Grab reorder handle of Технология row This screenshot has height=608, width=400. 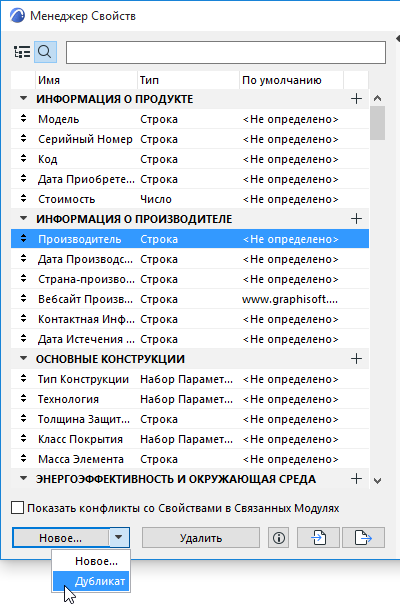tap(24, 399)
